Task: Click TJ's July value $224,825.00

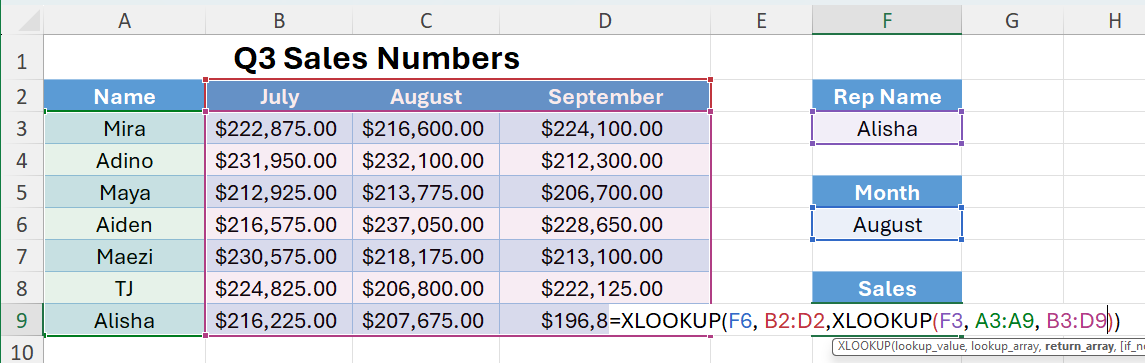Action: pyautogui.click(x=279, y=288)
